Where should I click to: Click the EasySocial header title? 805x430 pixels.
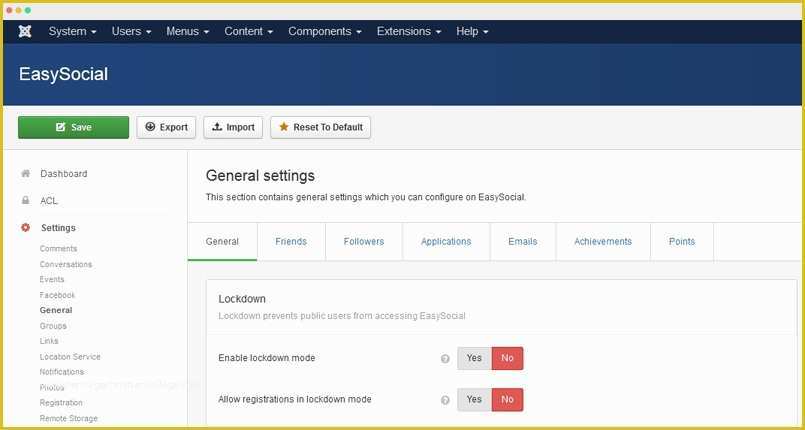tap(64, 74)
